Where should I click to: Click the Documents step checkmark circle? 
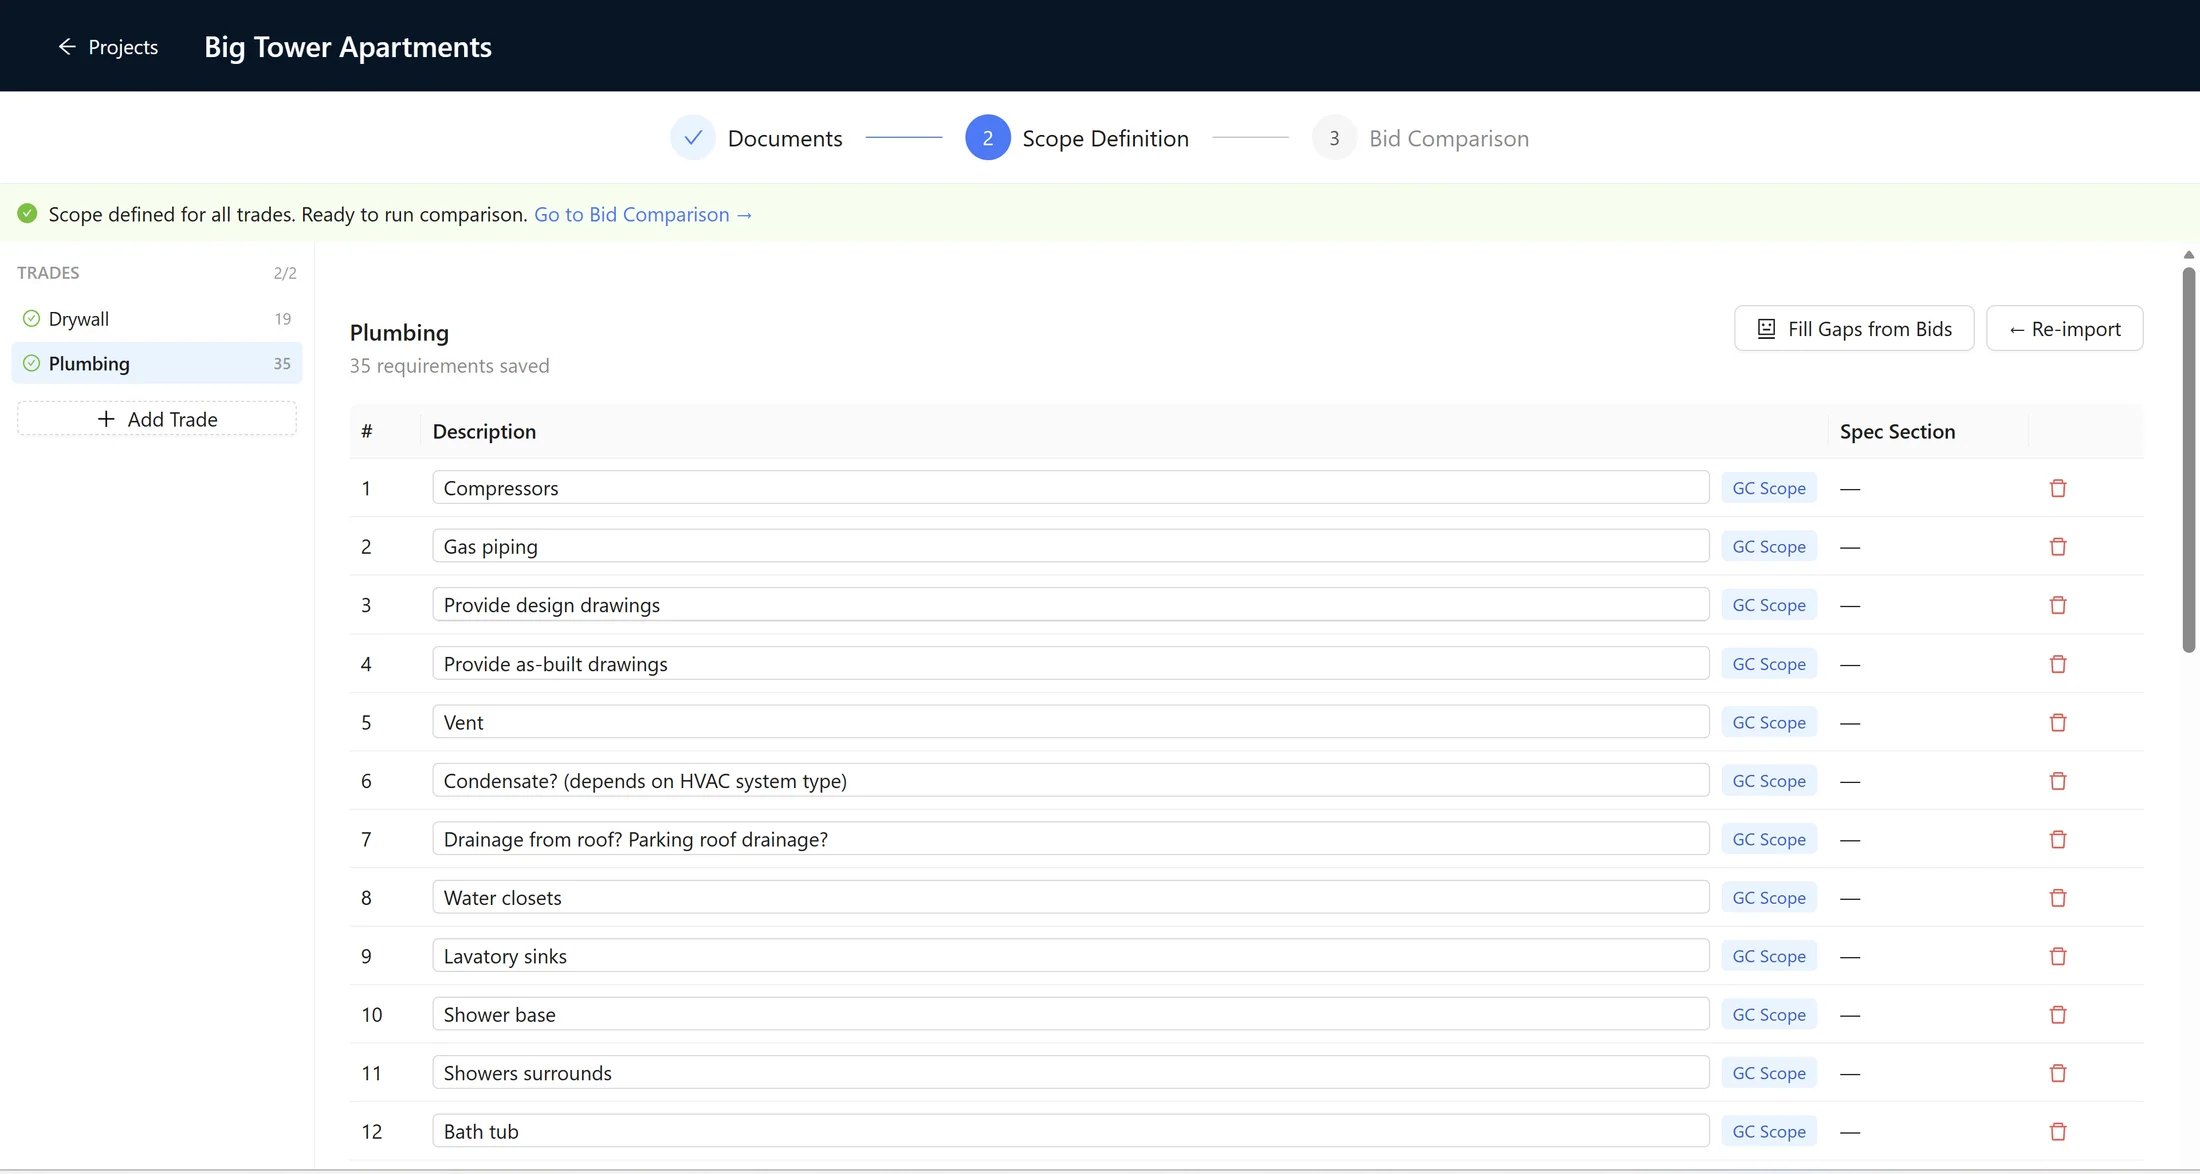point(693,138)
